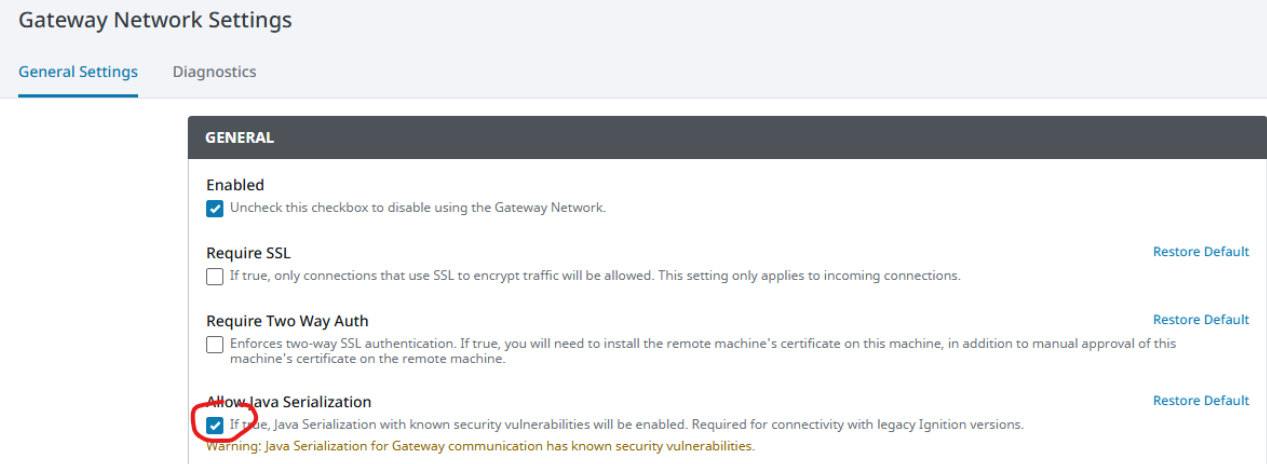Image resolution: width=1267 pixels, height=464 pixels.
Task: Click the Enabled setting label
Action: point(235,185)
